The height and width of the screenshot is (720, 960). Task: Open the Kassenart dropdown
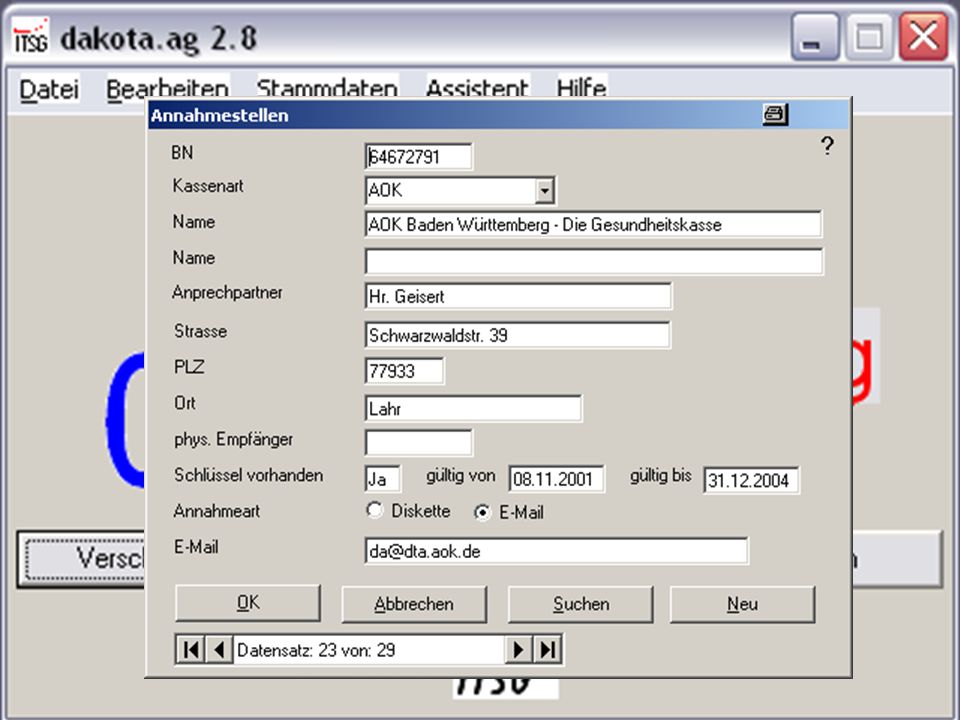point(544,190)
